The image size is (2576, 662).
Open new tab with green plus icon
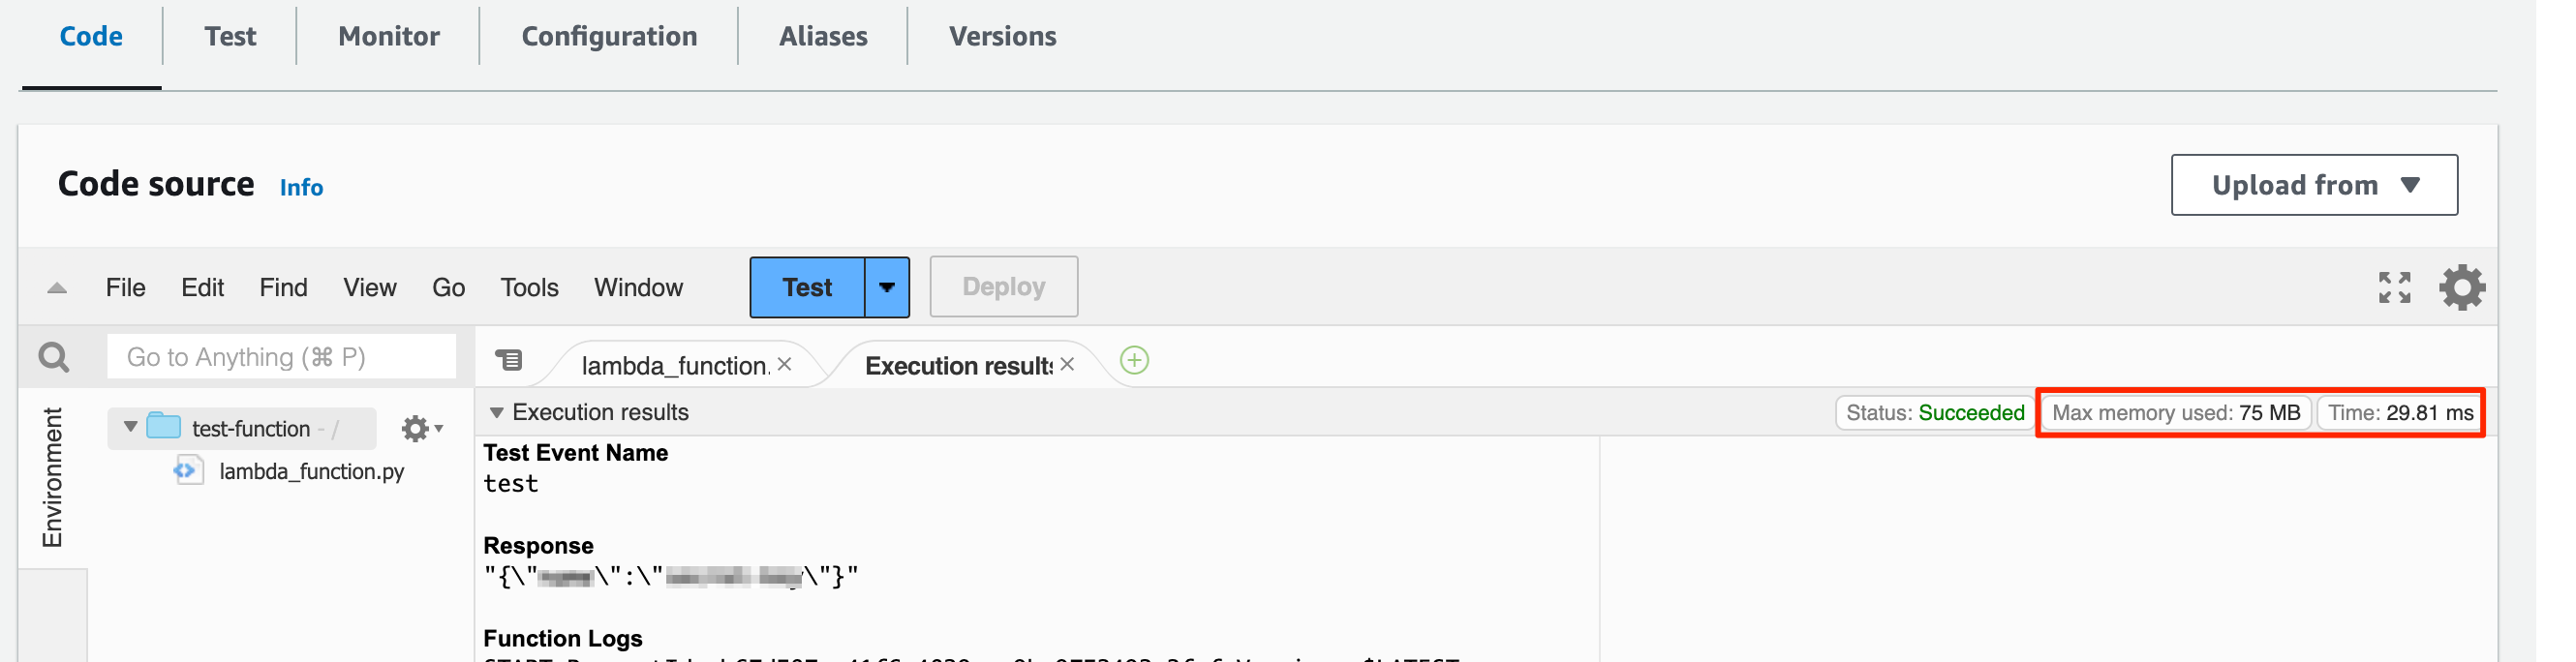1134,361
